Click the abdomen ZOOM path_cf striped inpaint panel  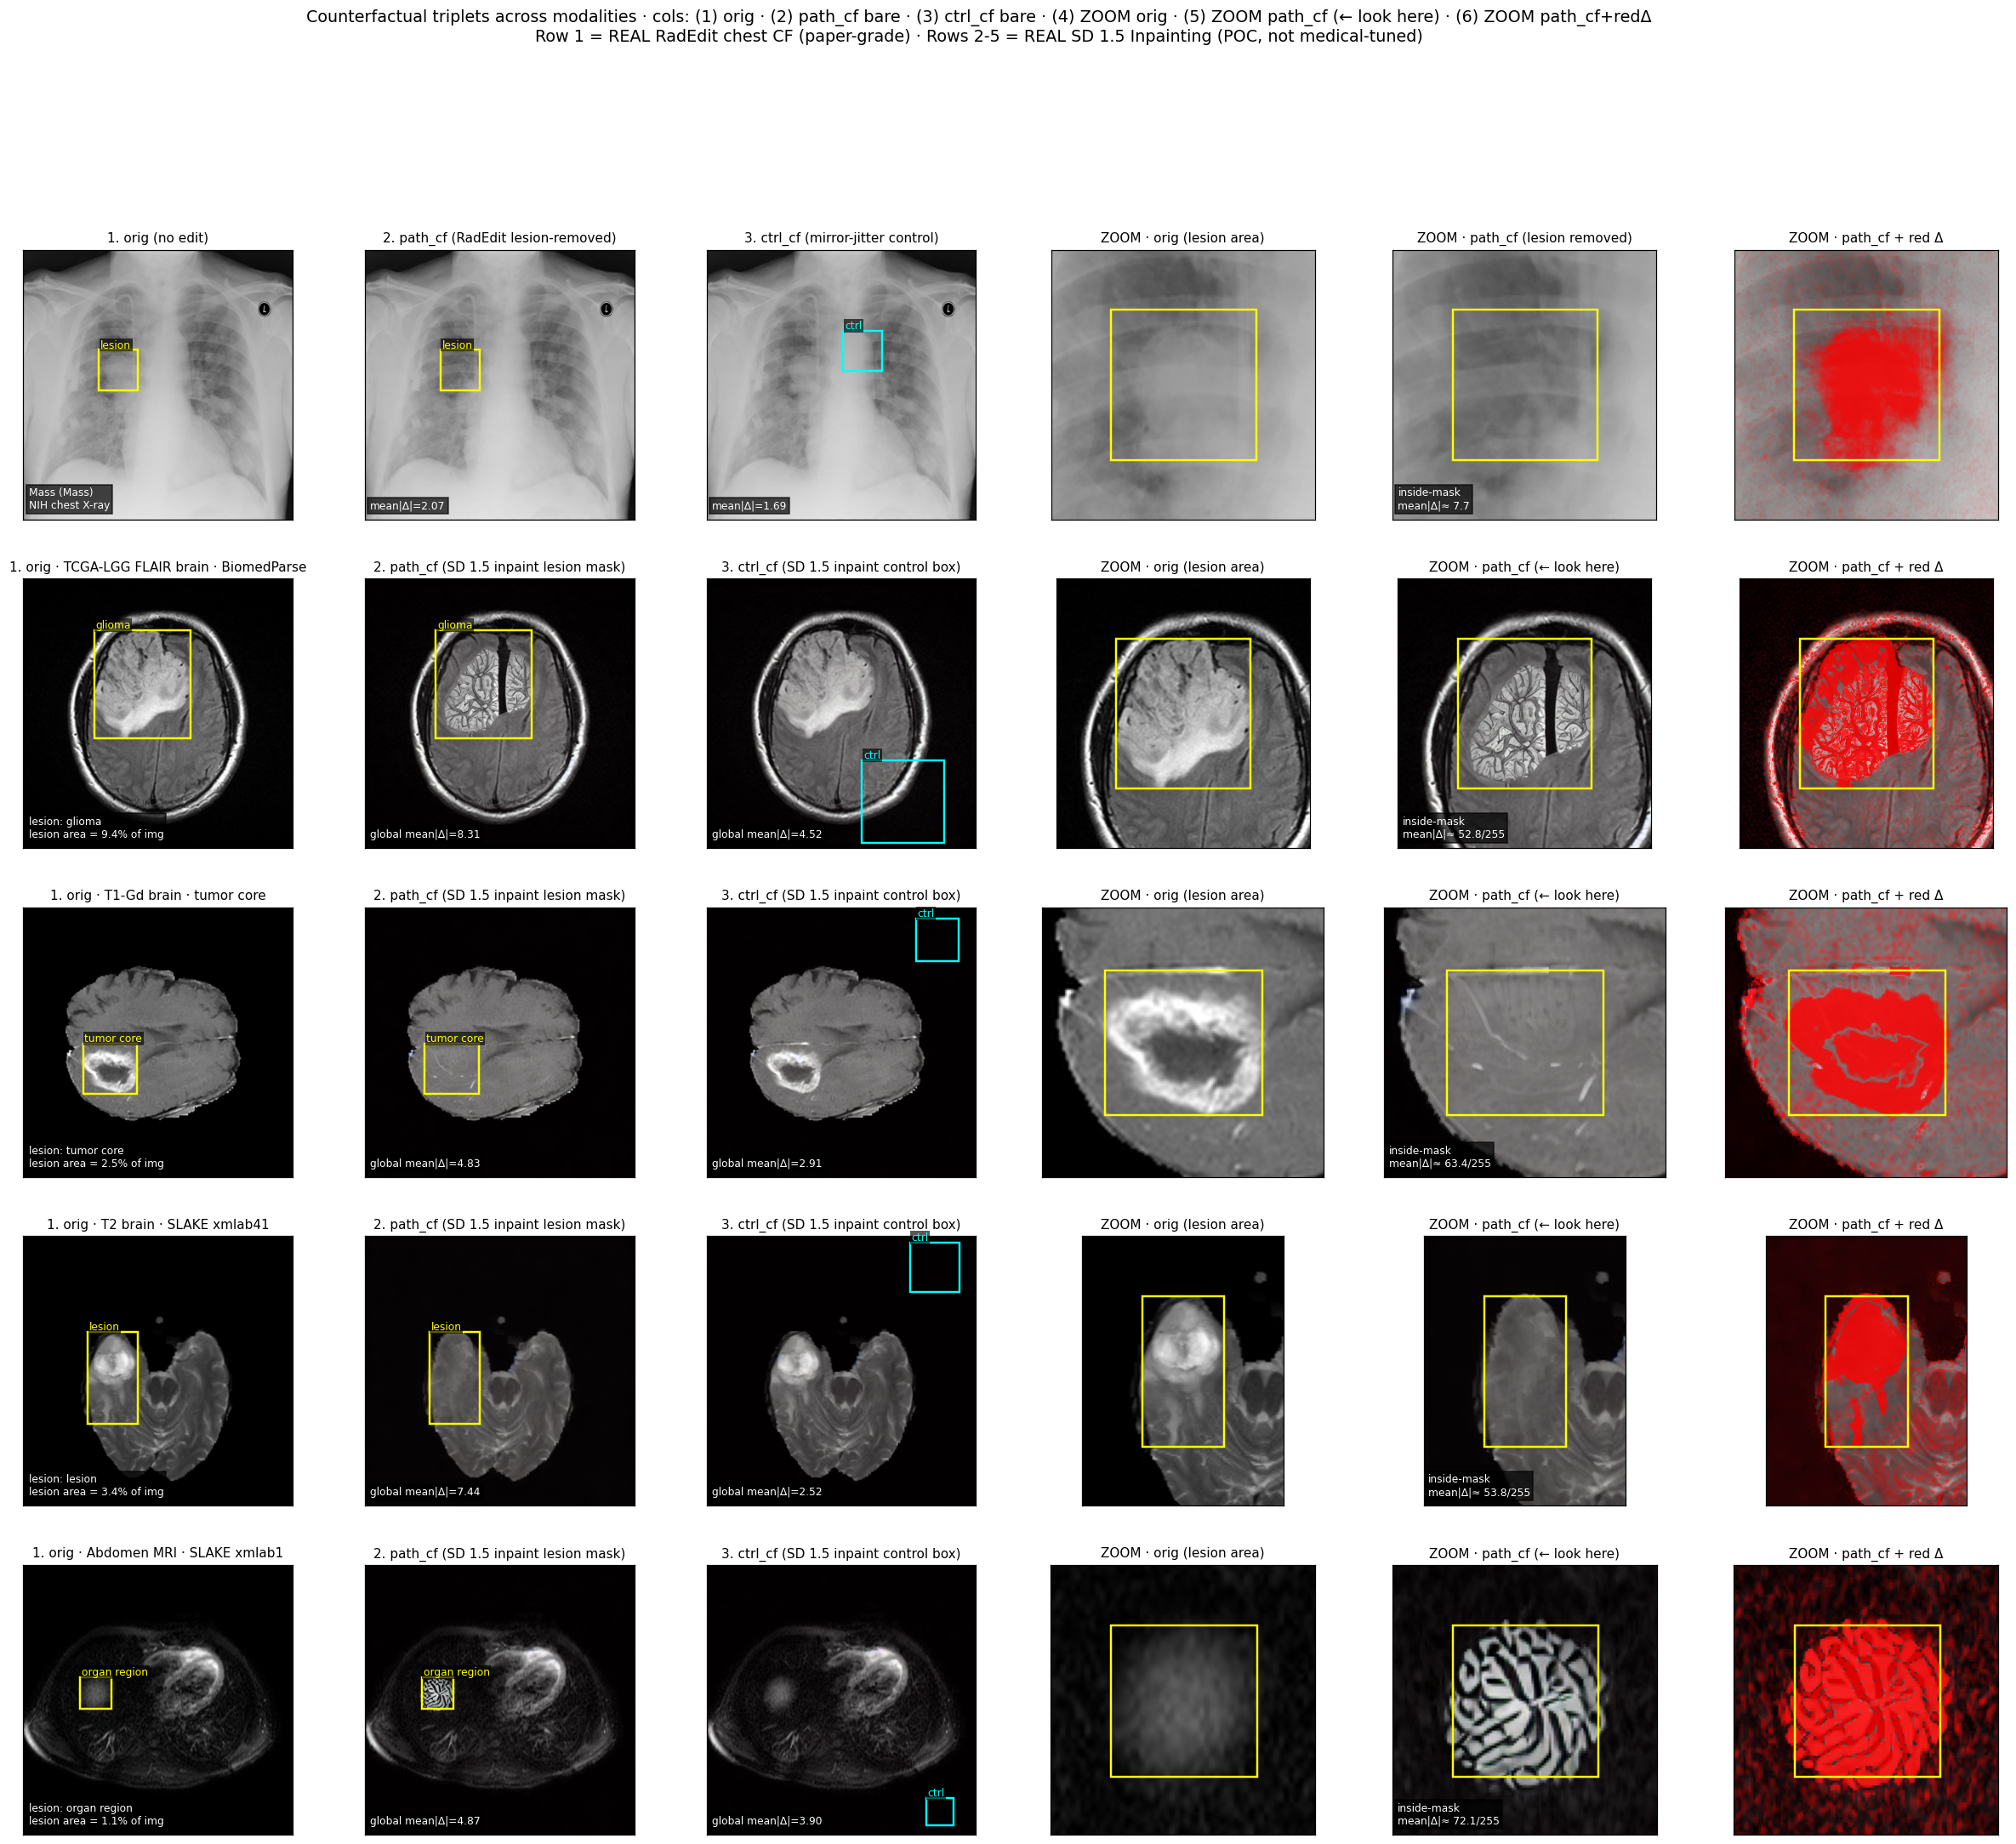1525,1700
